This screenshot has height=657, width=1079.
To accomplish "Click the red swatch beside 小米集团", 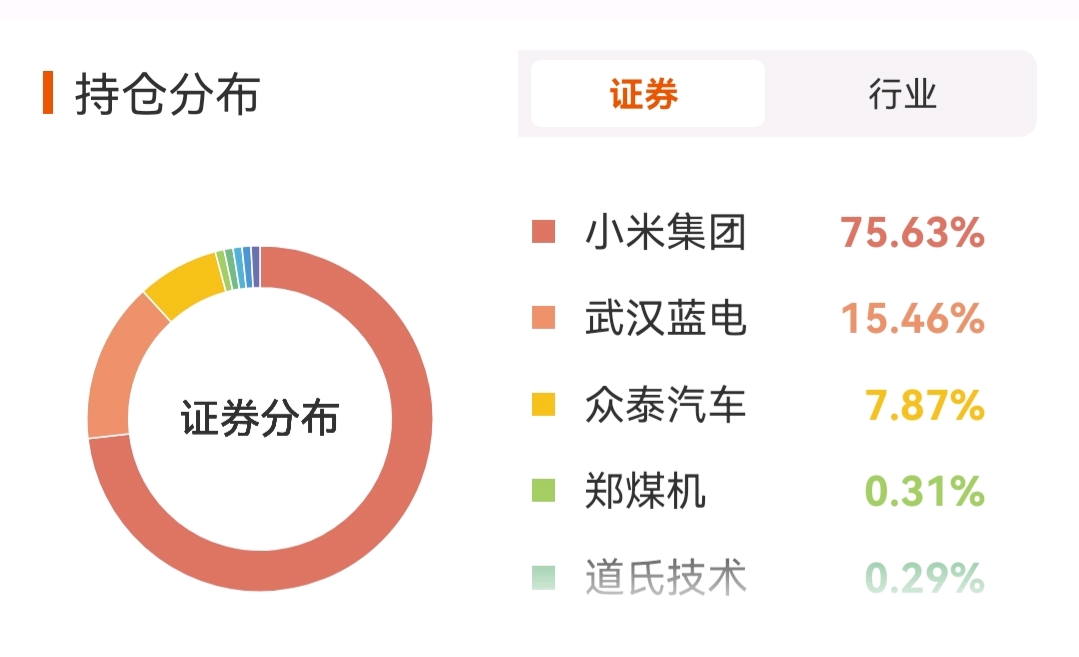I will tap(544, 232).
